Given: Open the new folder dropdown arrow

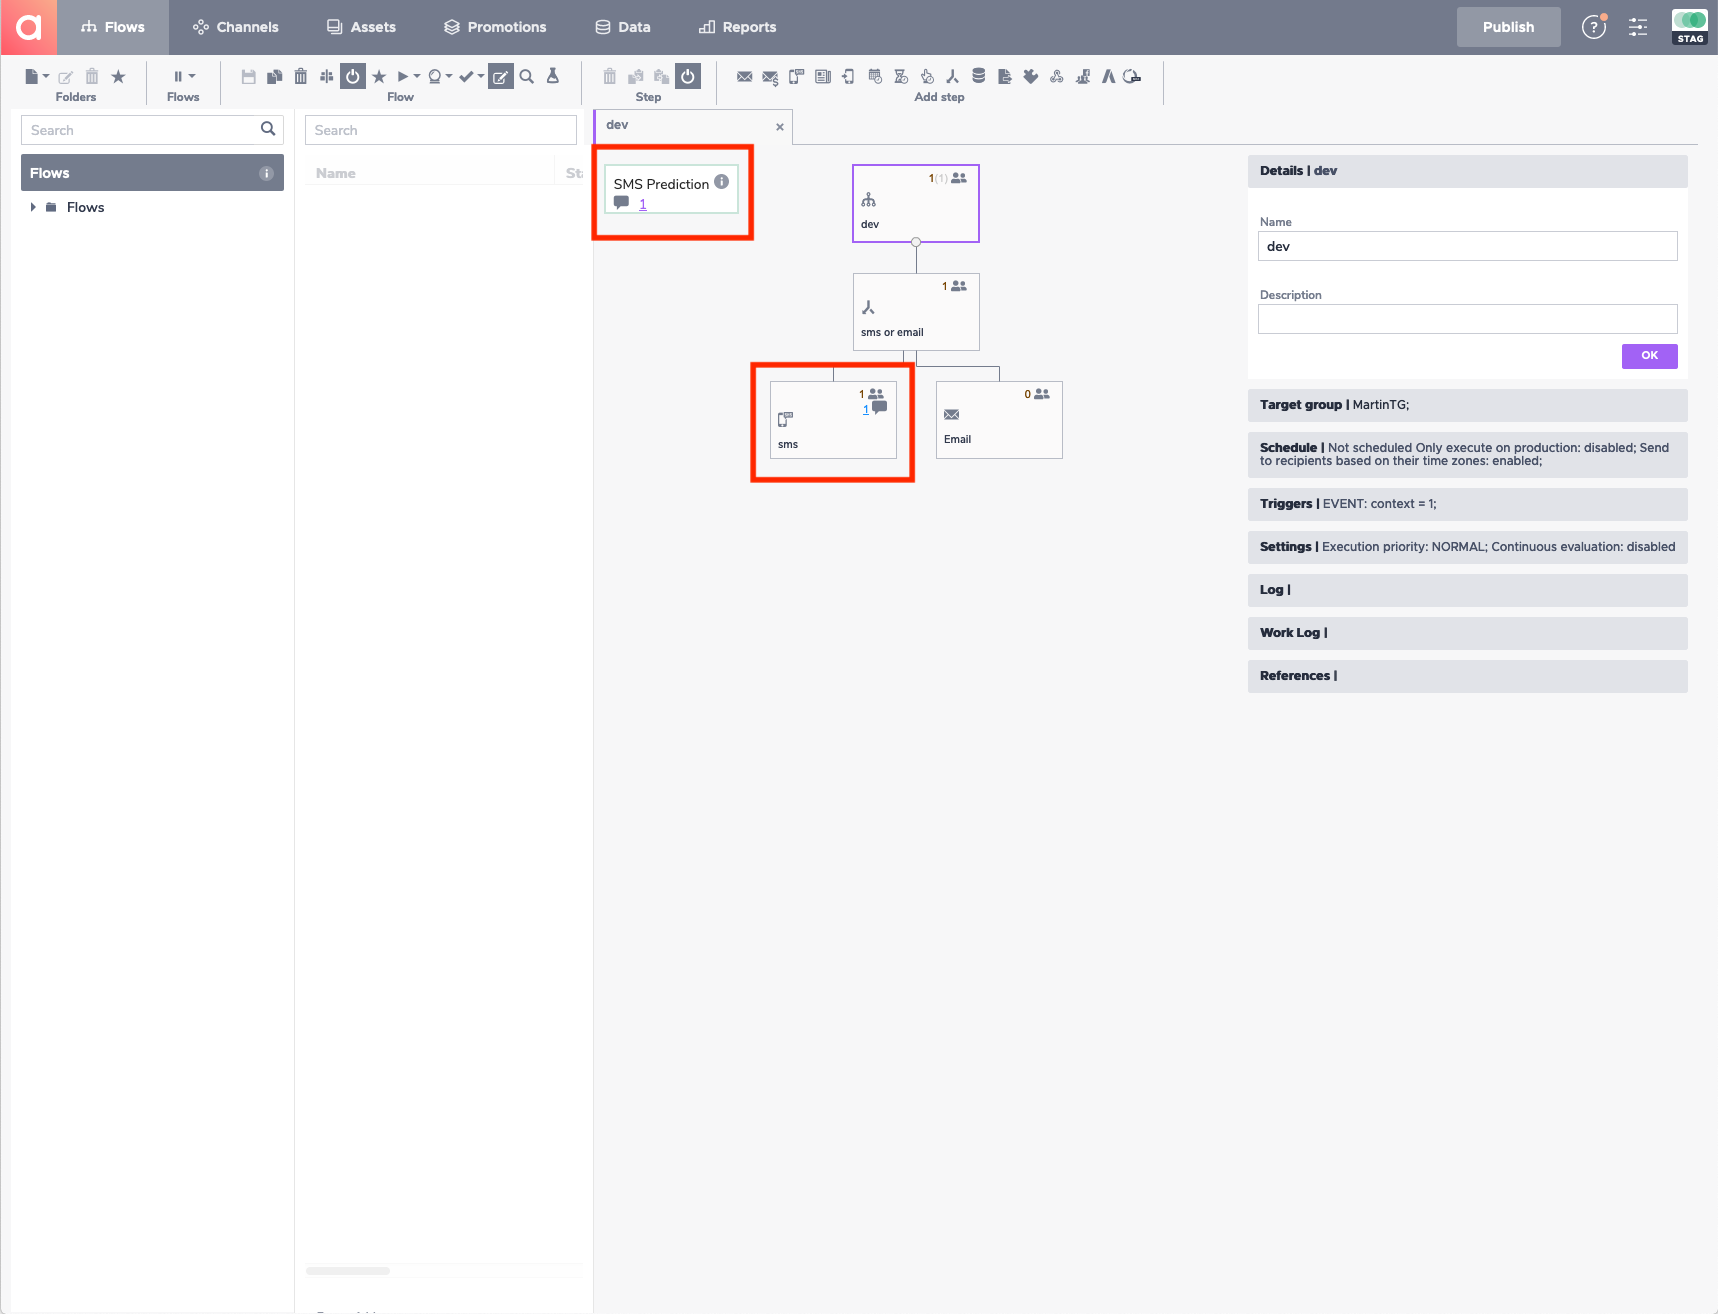Looking at the screenshot, I should point(46,76).
